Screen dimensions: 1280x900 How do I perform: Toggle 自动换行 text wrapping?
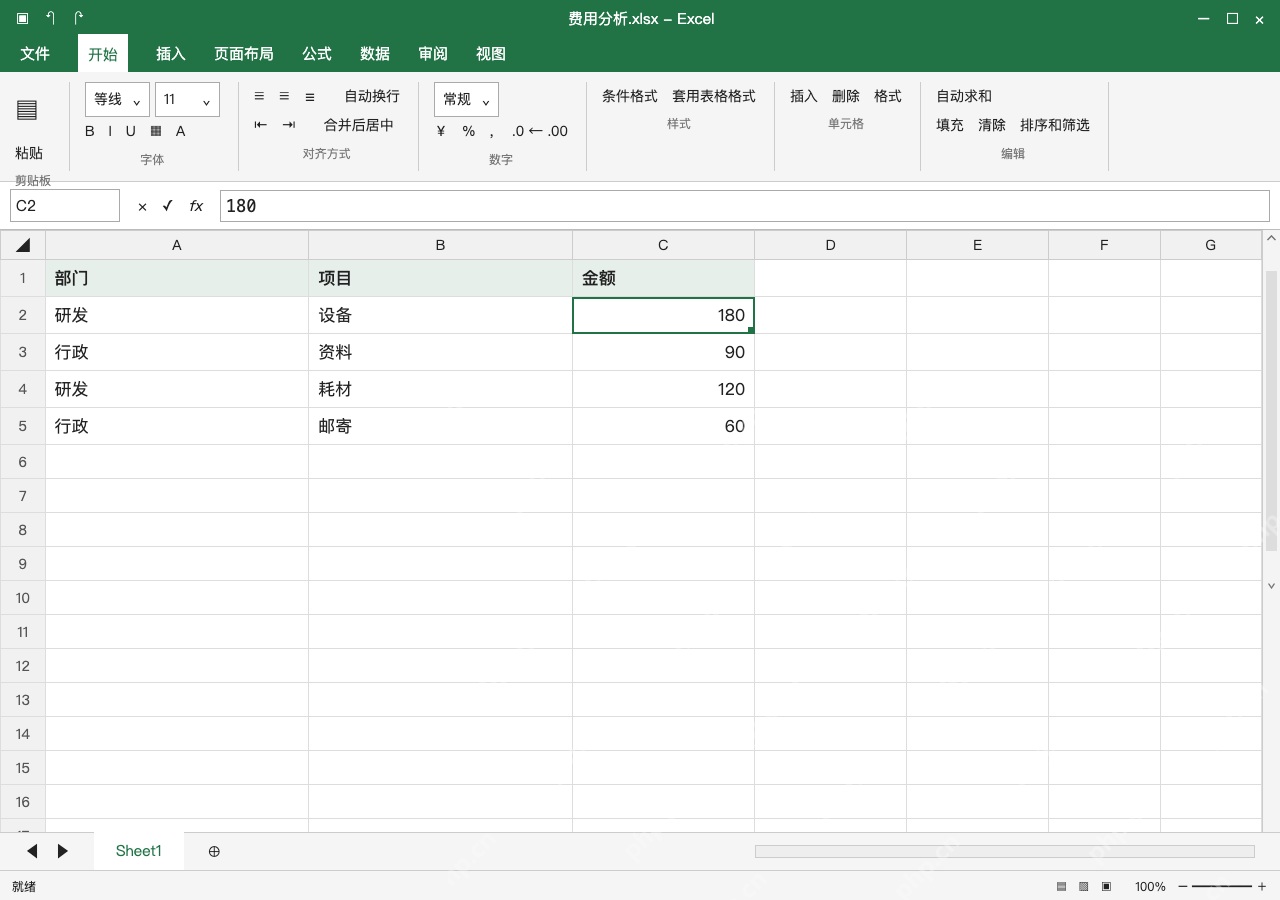[x=372, y=96]
